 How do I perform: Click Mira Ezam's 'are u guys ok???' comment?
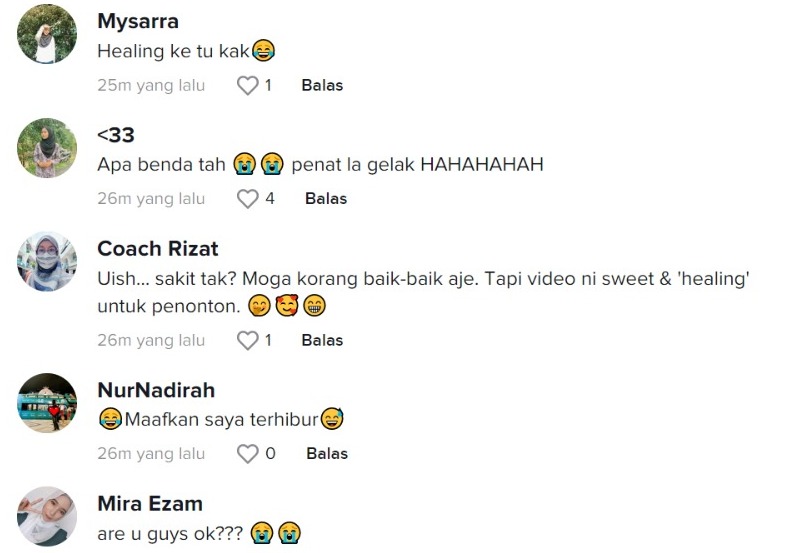pos(199,534)
